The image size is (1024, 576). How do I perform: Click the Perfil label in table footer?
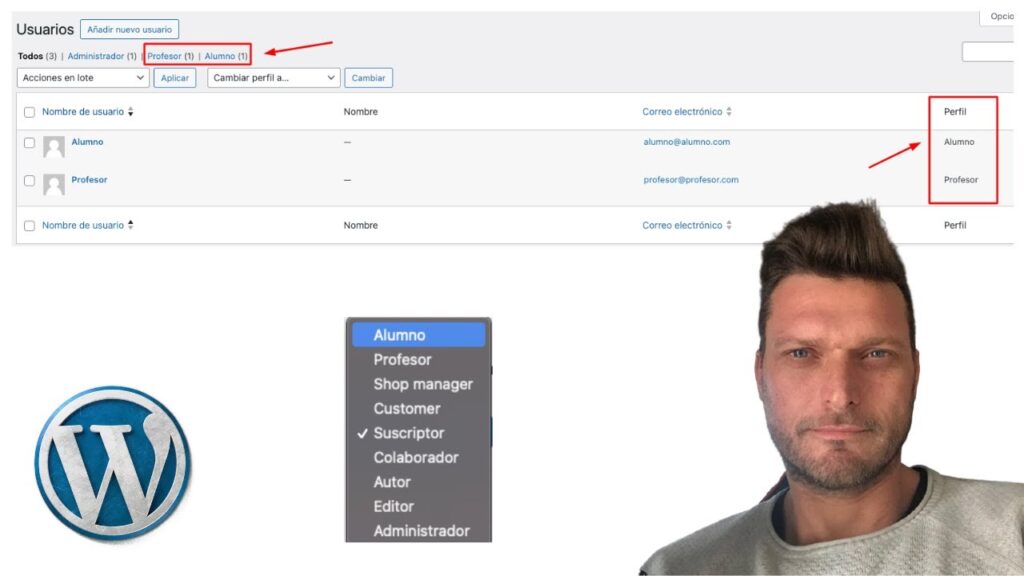(x=955, y=225)
